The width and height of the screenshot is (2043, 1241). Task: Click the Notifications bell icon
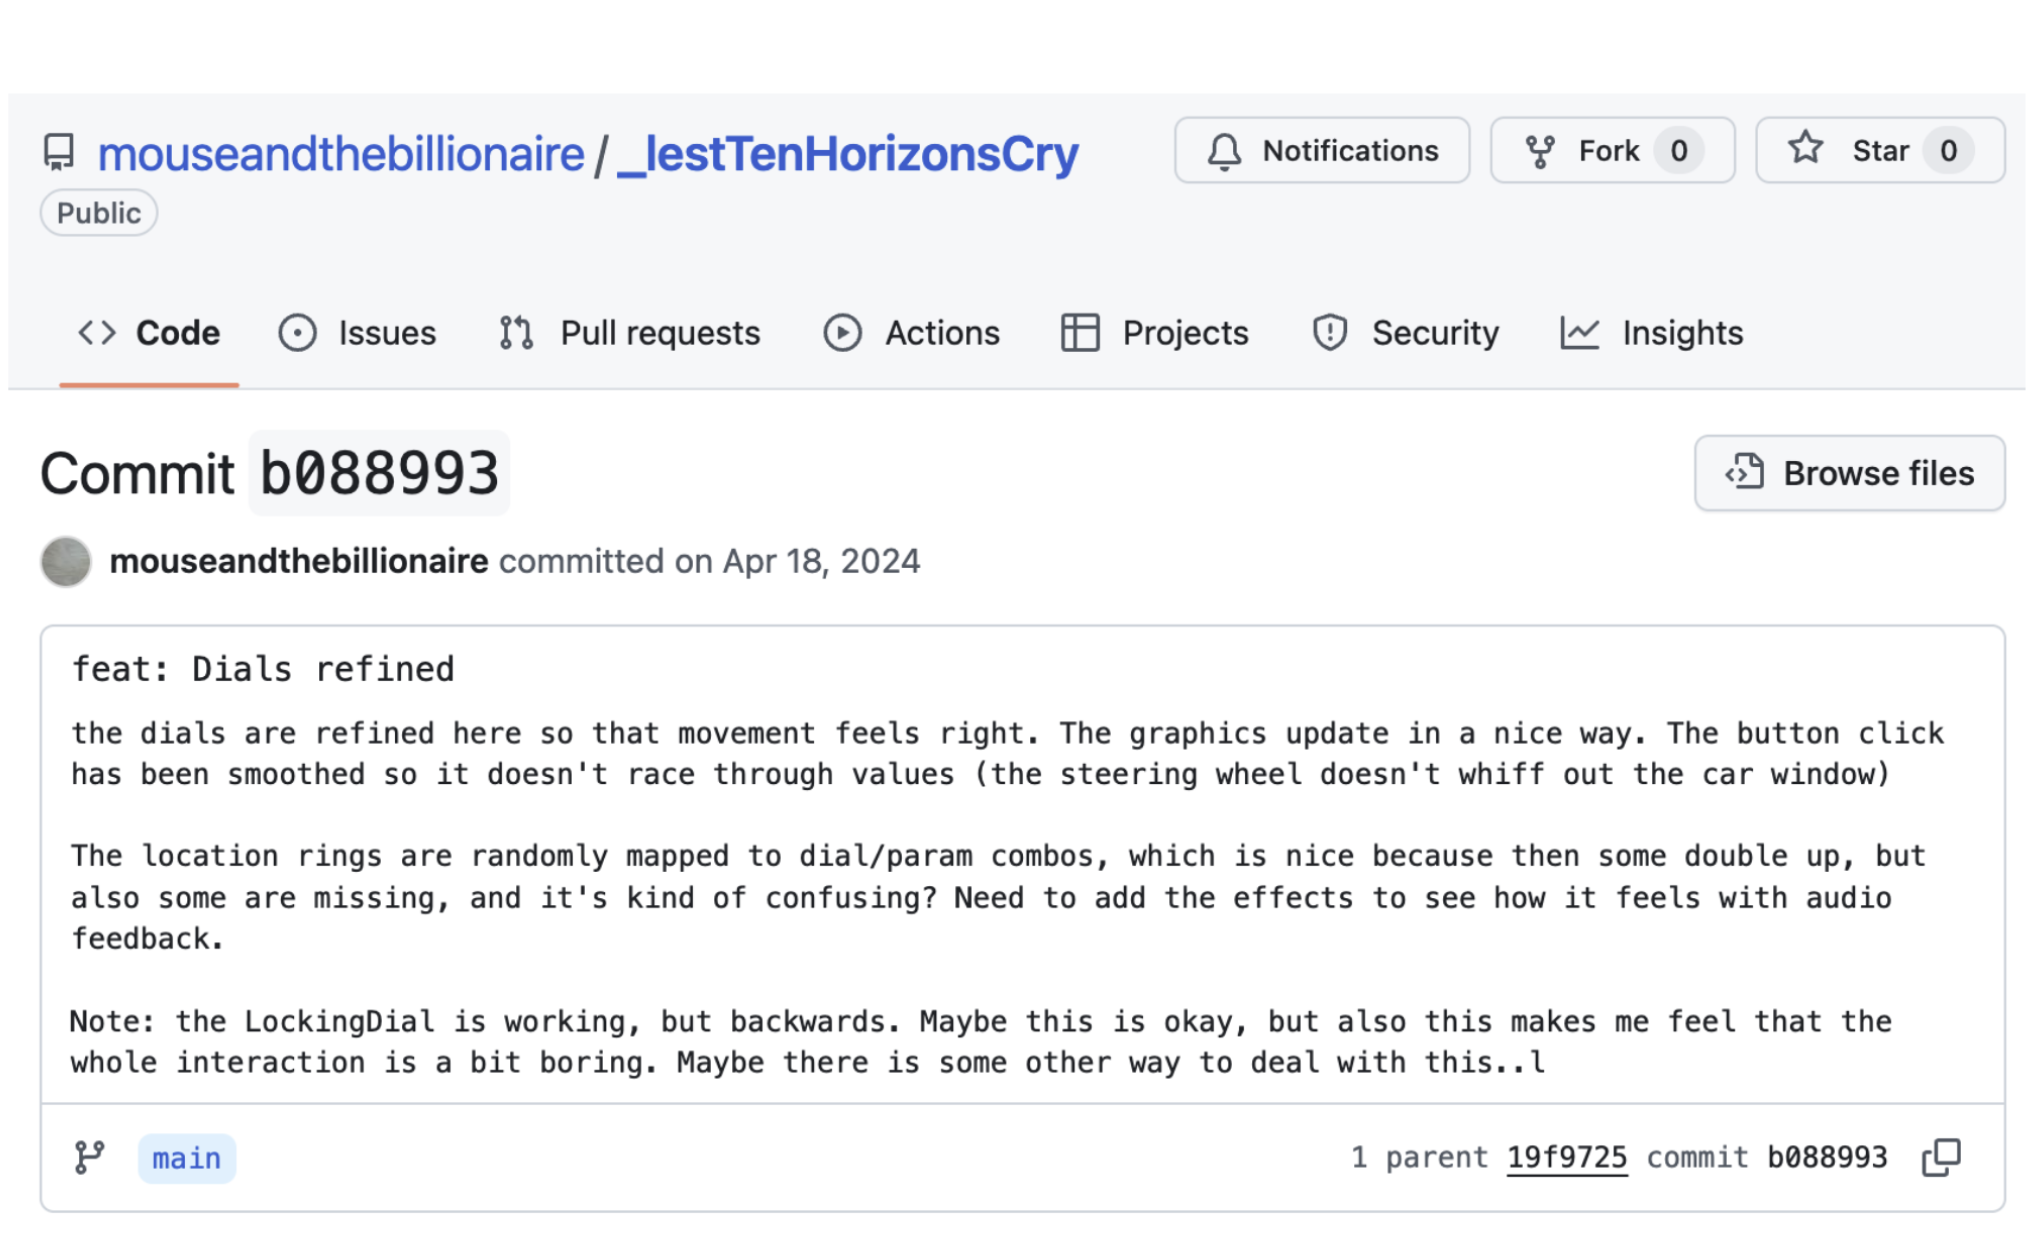pyautogui.click(x=1223, y=151)
